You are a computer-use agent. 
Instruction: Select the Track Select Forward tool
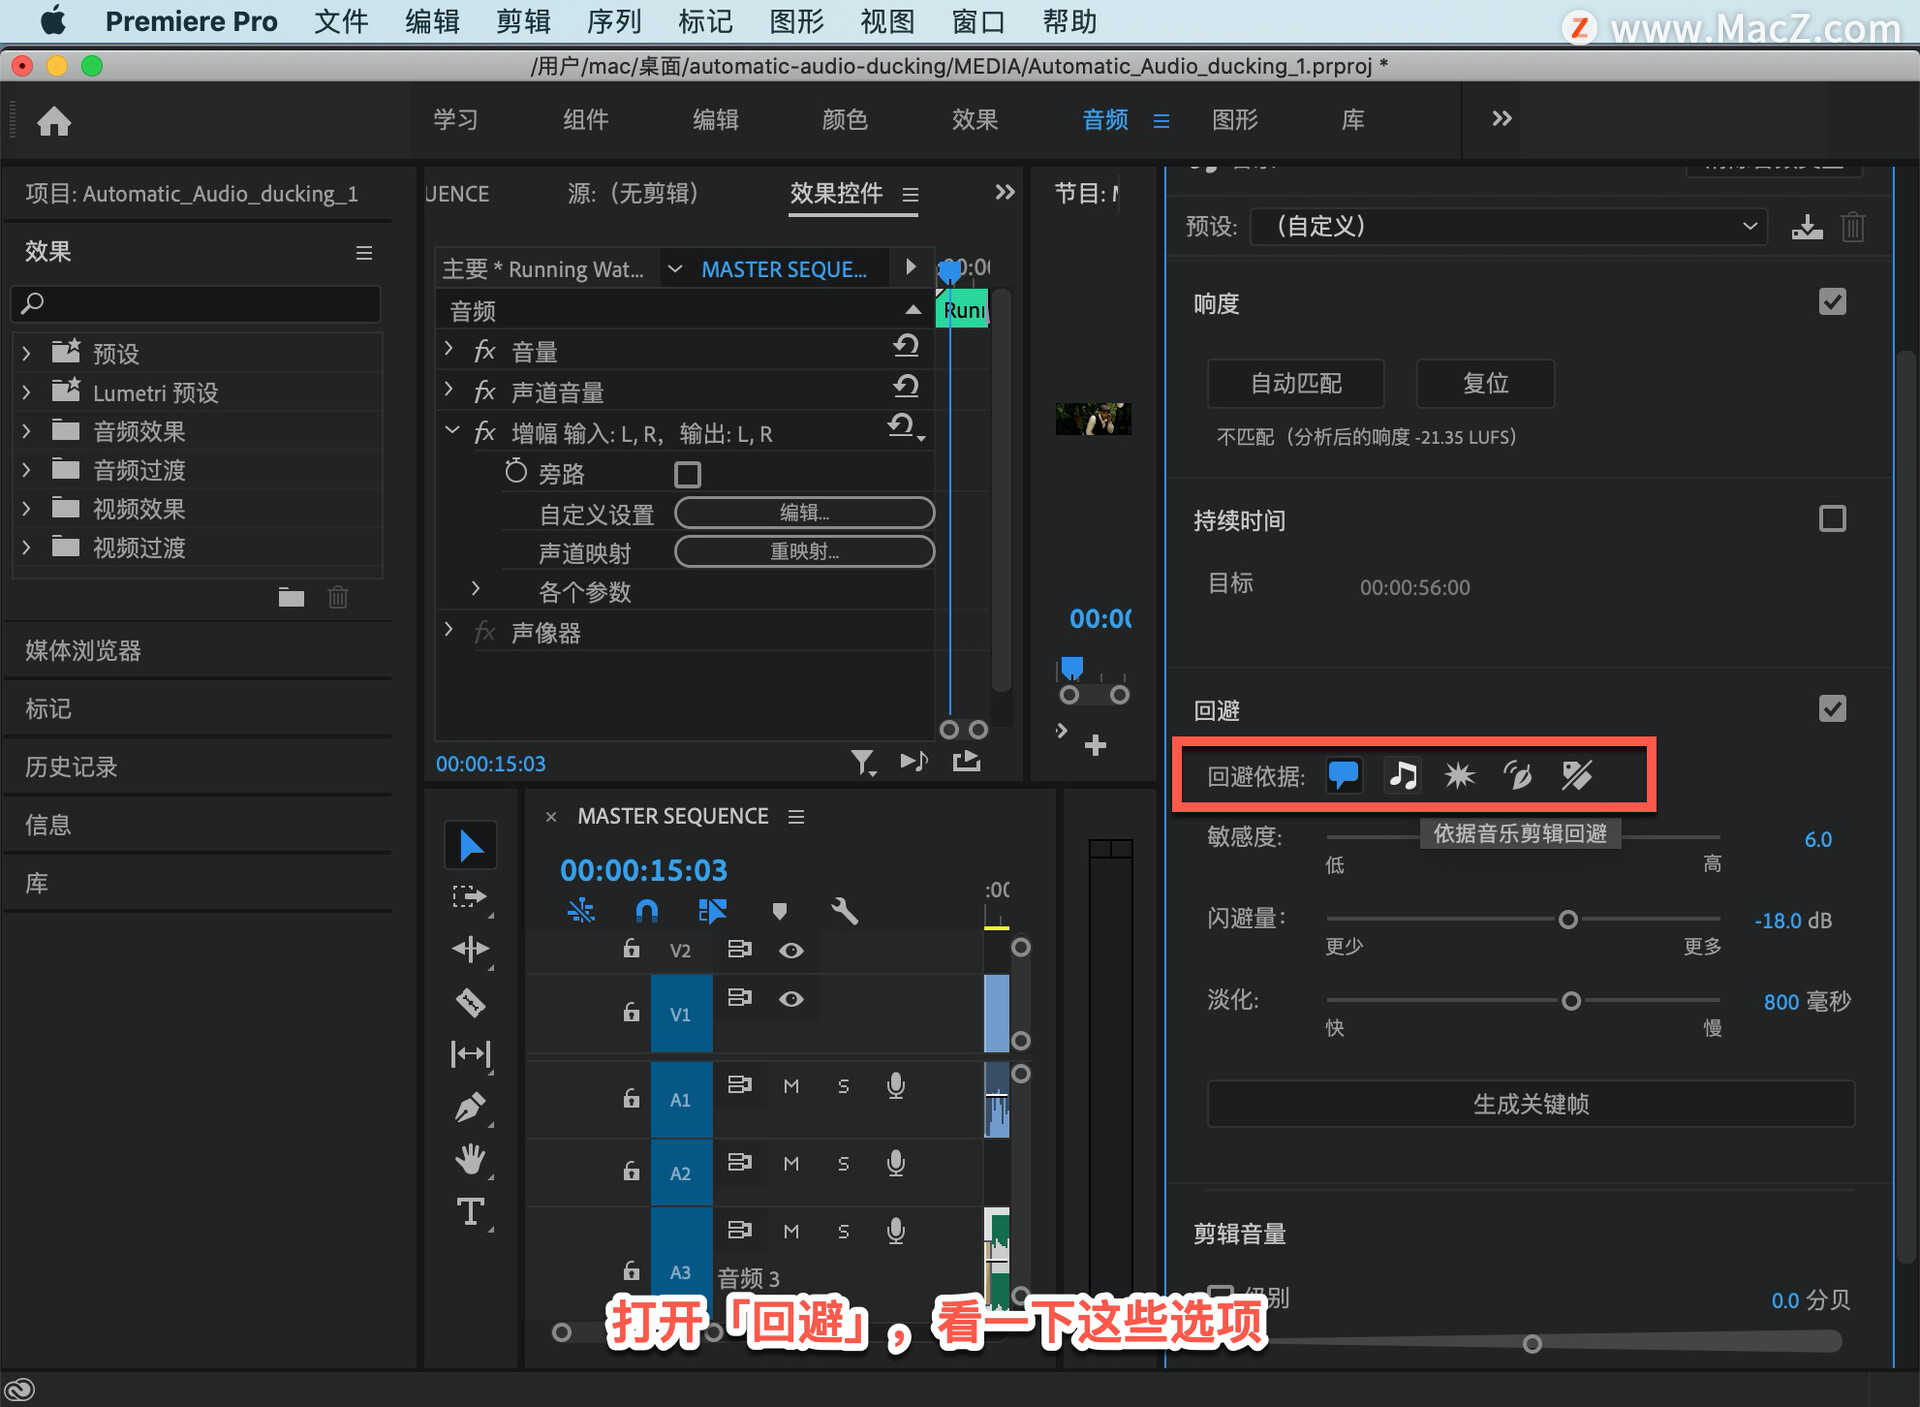[x=470, y=897]
